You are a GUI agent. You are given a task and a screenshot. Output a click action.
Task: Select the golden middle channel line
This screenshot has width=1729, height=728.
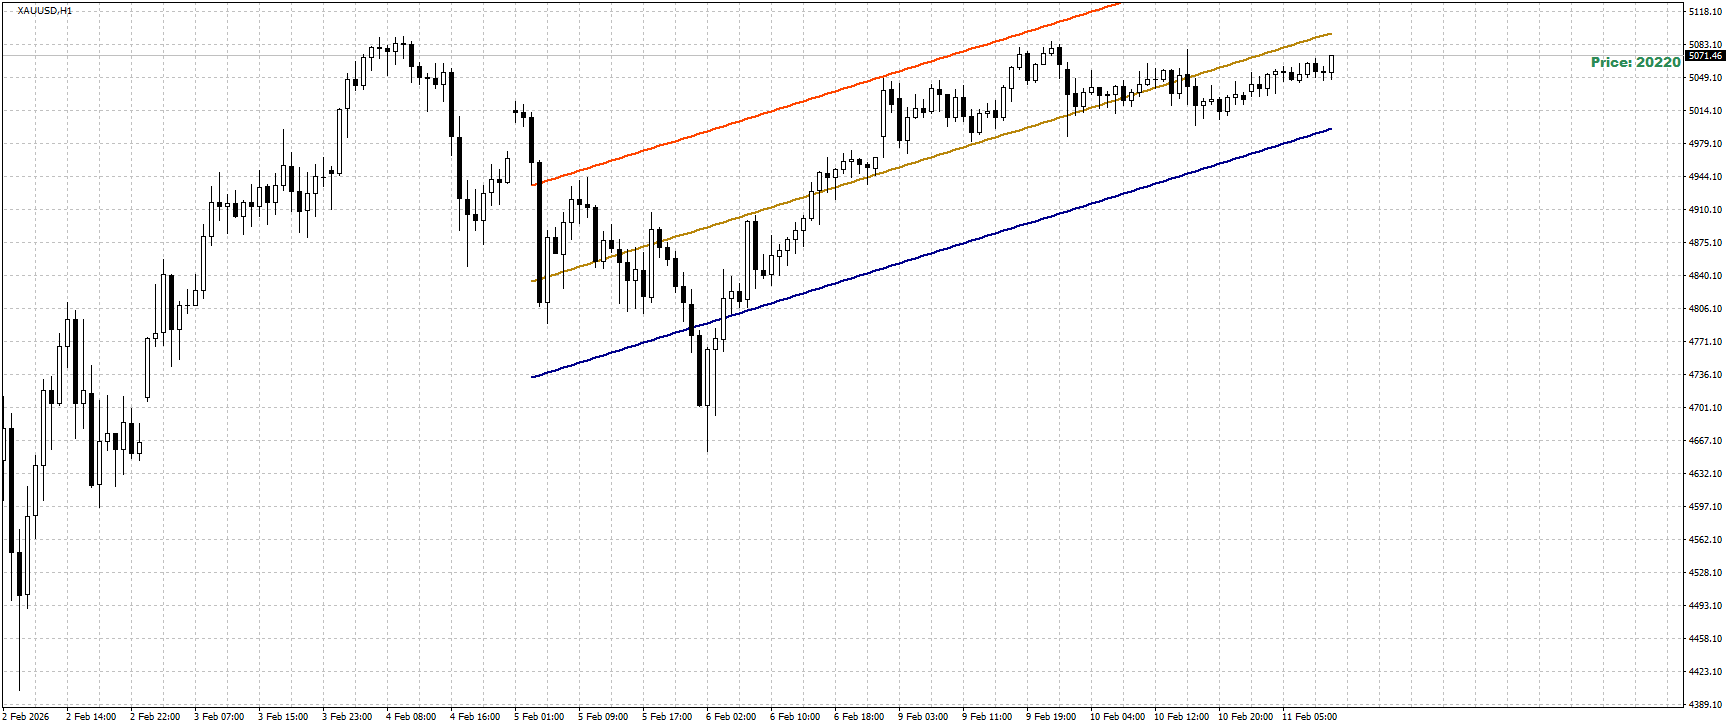tap(931, 157)
